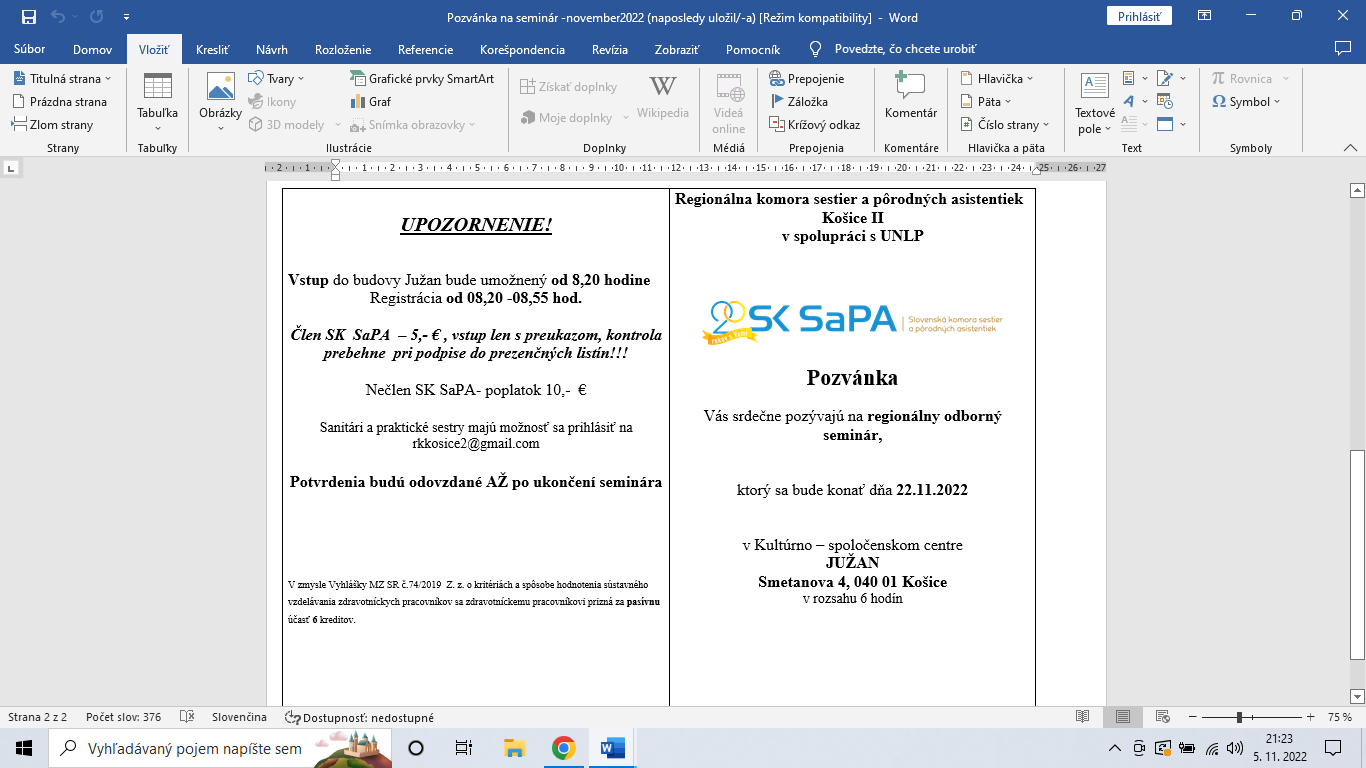Open Grafické prvky SmartArt

click(421, 78)
